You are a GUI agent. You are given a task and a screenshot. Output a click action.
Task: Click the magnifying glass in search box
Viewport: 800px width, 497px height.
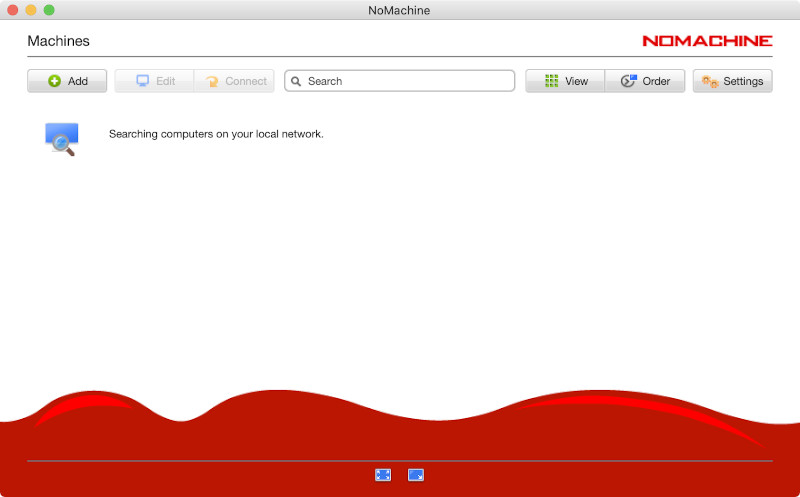(296, 81)
